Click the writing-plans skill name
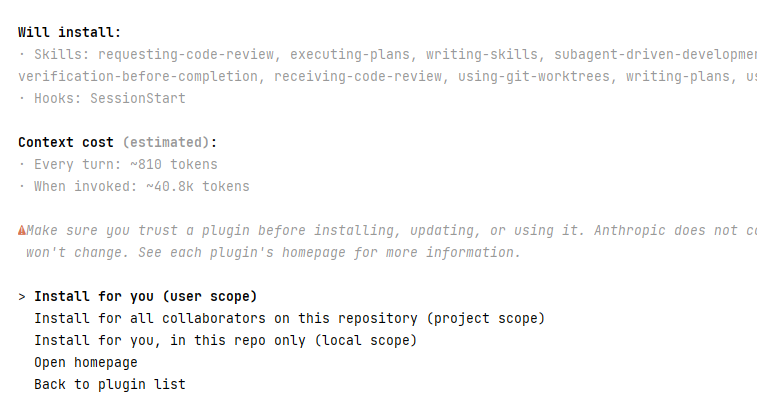 (x=678, y=77)
